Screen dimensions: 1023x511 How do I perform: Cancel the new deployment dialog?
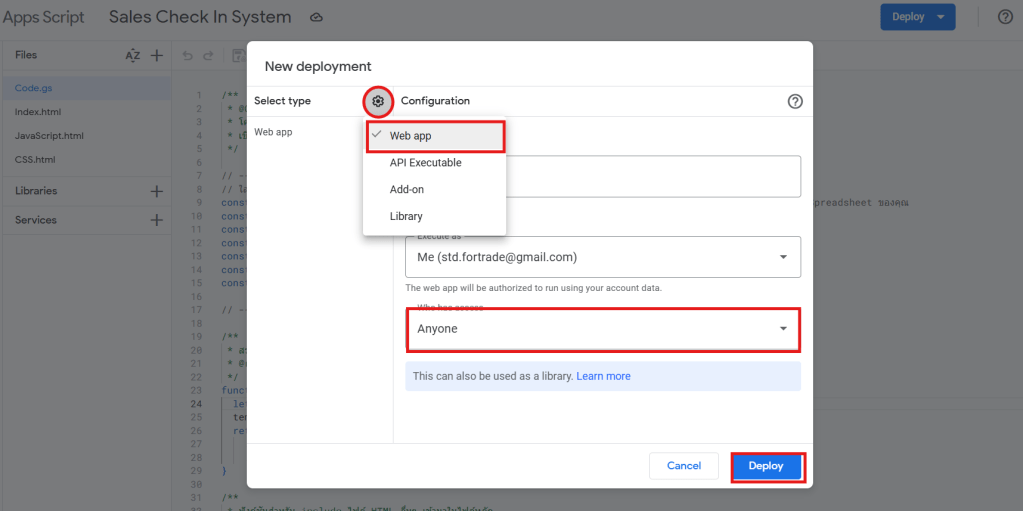click(684, 466)
